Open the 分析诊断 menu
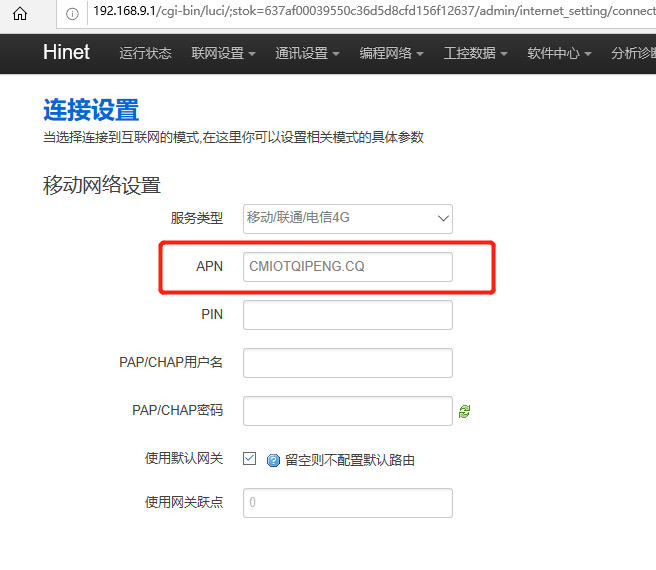Screen dimensions: 656x570 pyautogui.click(x=632, y=53)
